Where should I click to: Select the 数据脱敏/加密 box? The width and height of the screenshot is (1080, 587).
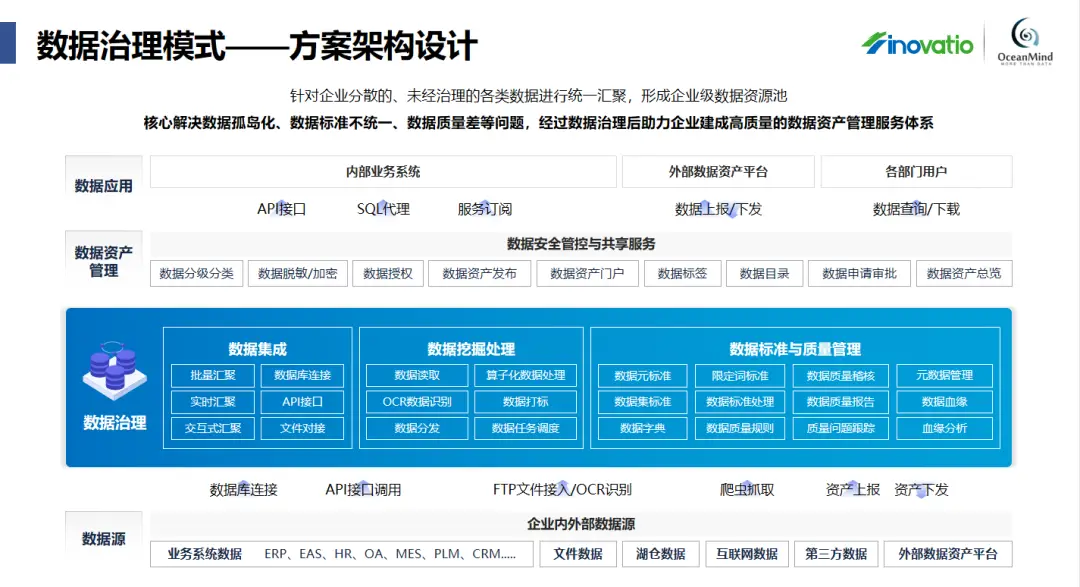[x=298, y=274]
